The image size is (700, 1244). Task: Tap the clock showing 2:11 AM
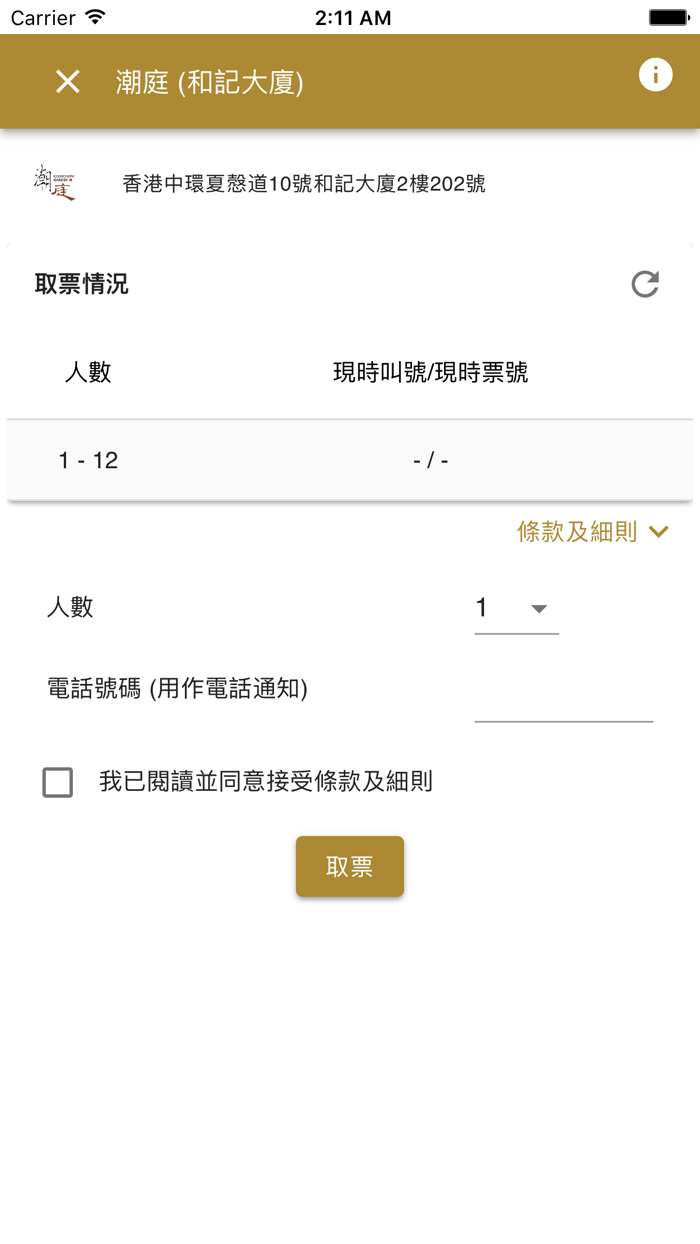[x=350, y=16]
